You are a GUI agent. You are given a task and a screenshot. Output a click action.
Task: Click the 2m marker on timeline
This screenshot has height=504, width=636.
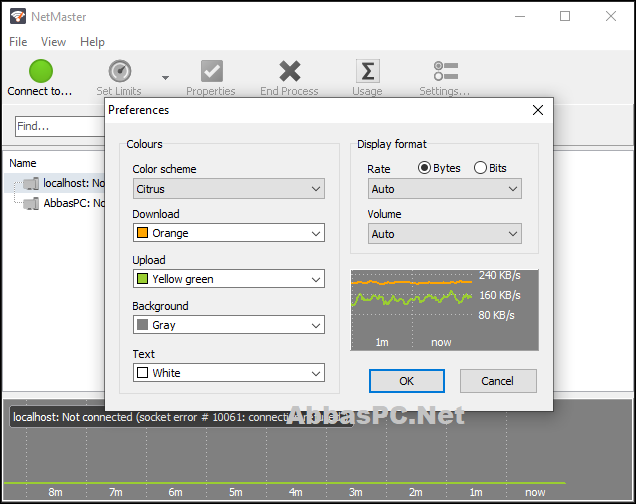[x=416, y=492]
